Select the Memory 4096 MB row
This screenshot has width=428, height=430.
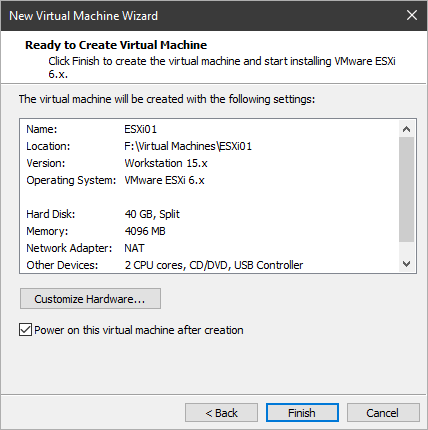click(209, 231)
